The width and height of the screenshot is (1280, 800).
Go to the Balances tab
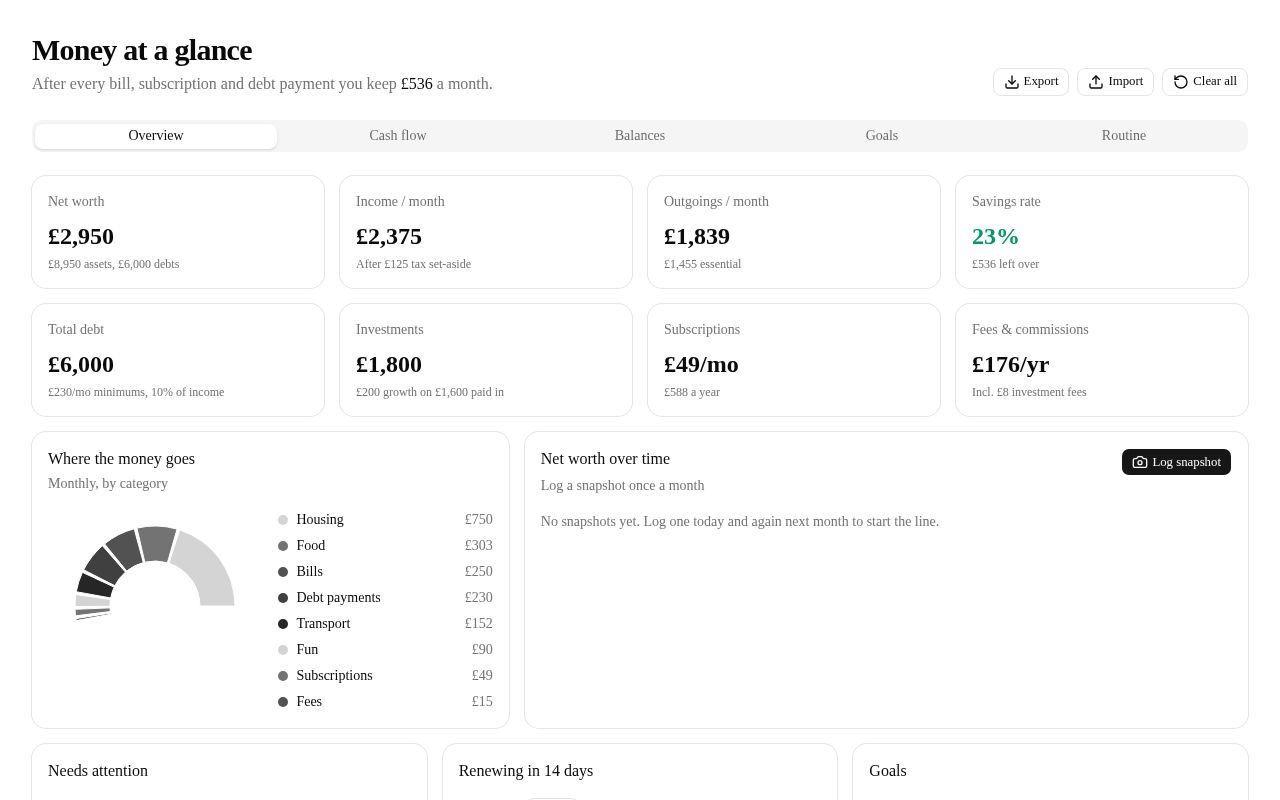640,136
